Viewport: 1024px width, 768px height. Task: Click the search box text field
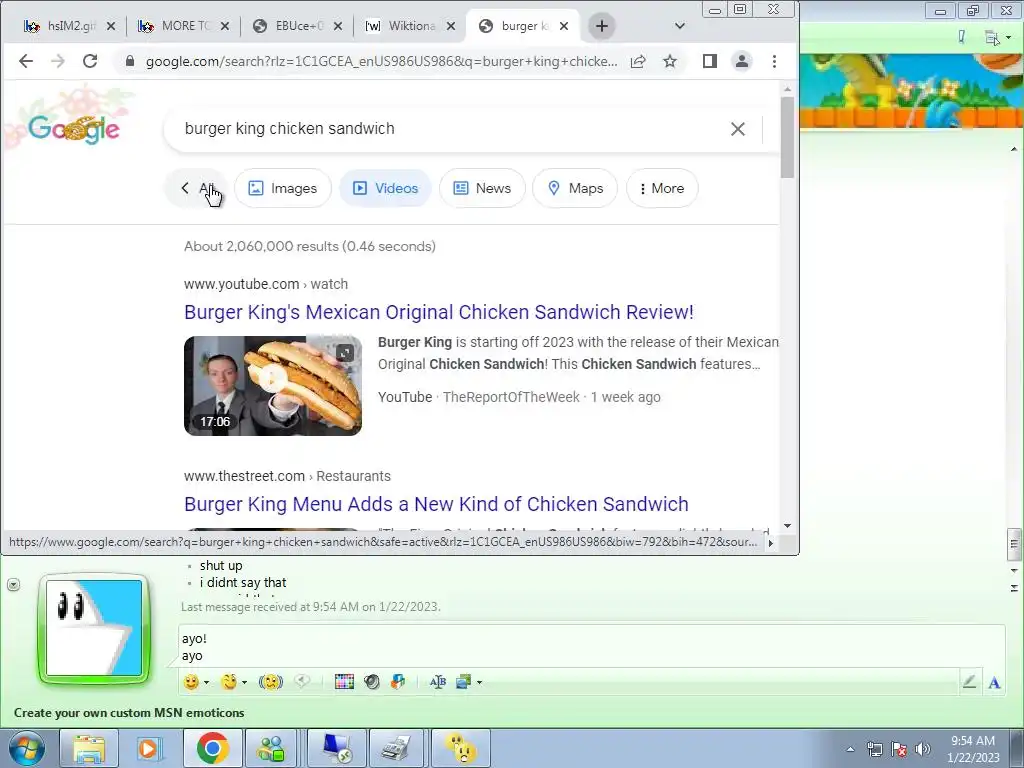click(451, 129)
